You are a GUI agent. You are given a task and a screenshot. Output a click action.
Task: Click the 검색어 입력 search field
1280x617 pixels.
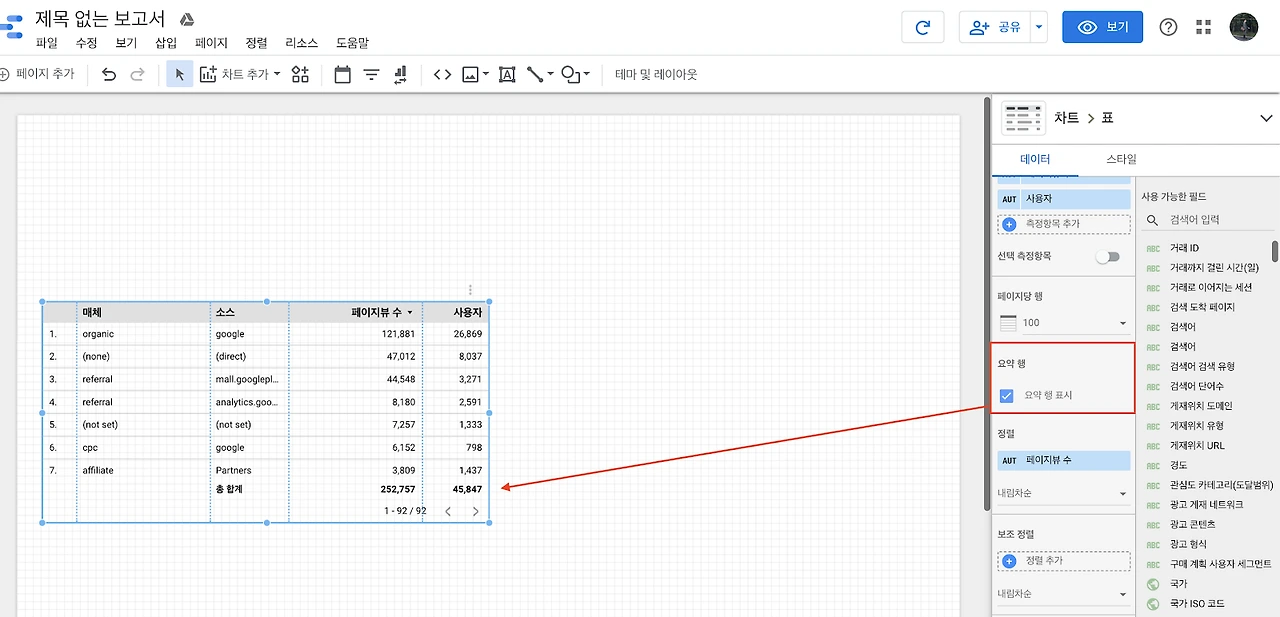(x=1210, y=220)
